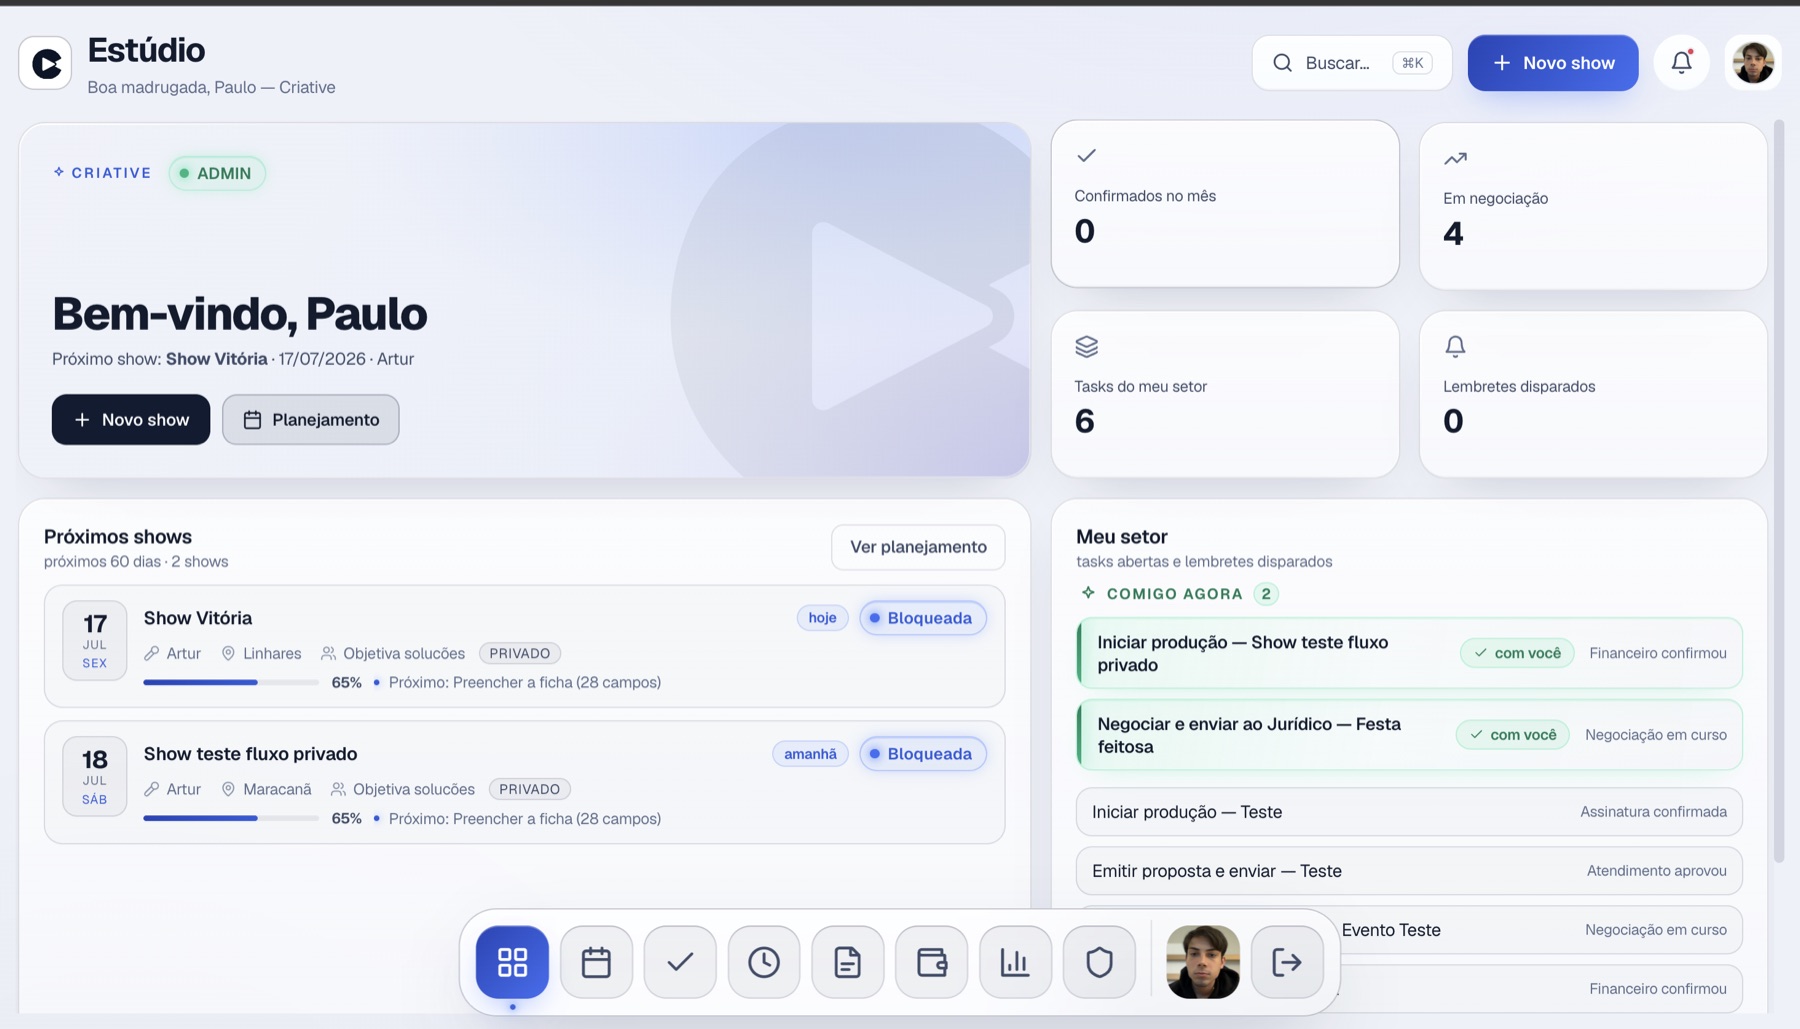Open the calendar icon in bottom dock
Screen dimensions: 1800x1029
point(596,962)
